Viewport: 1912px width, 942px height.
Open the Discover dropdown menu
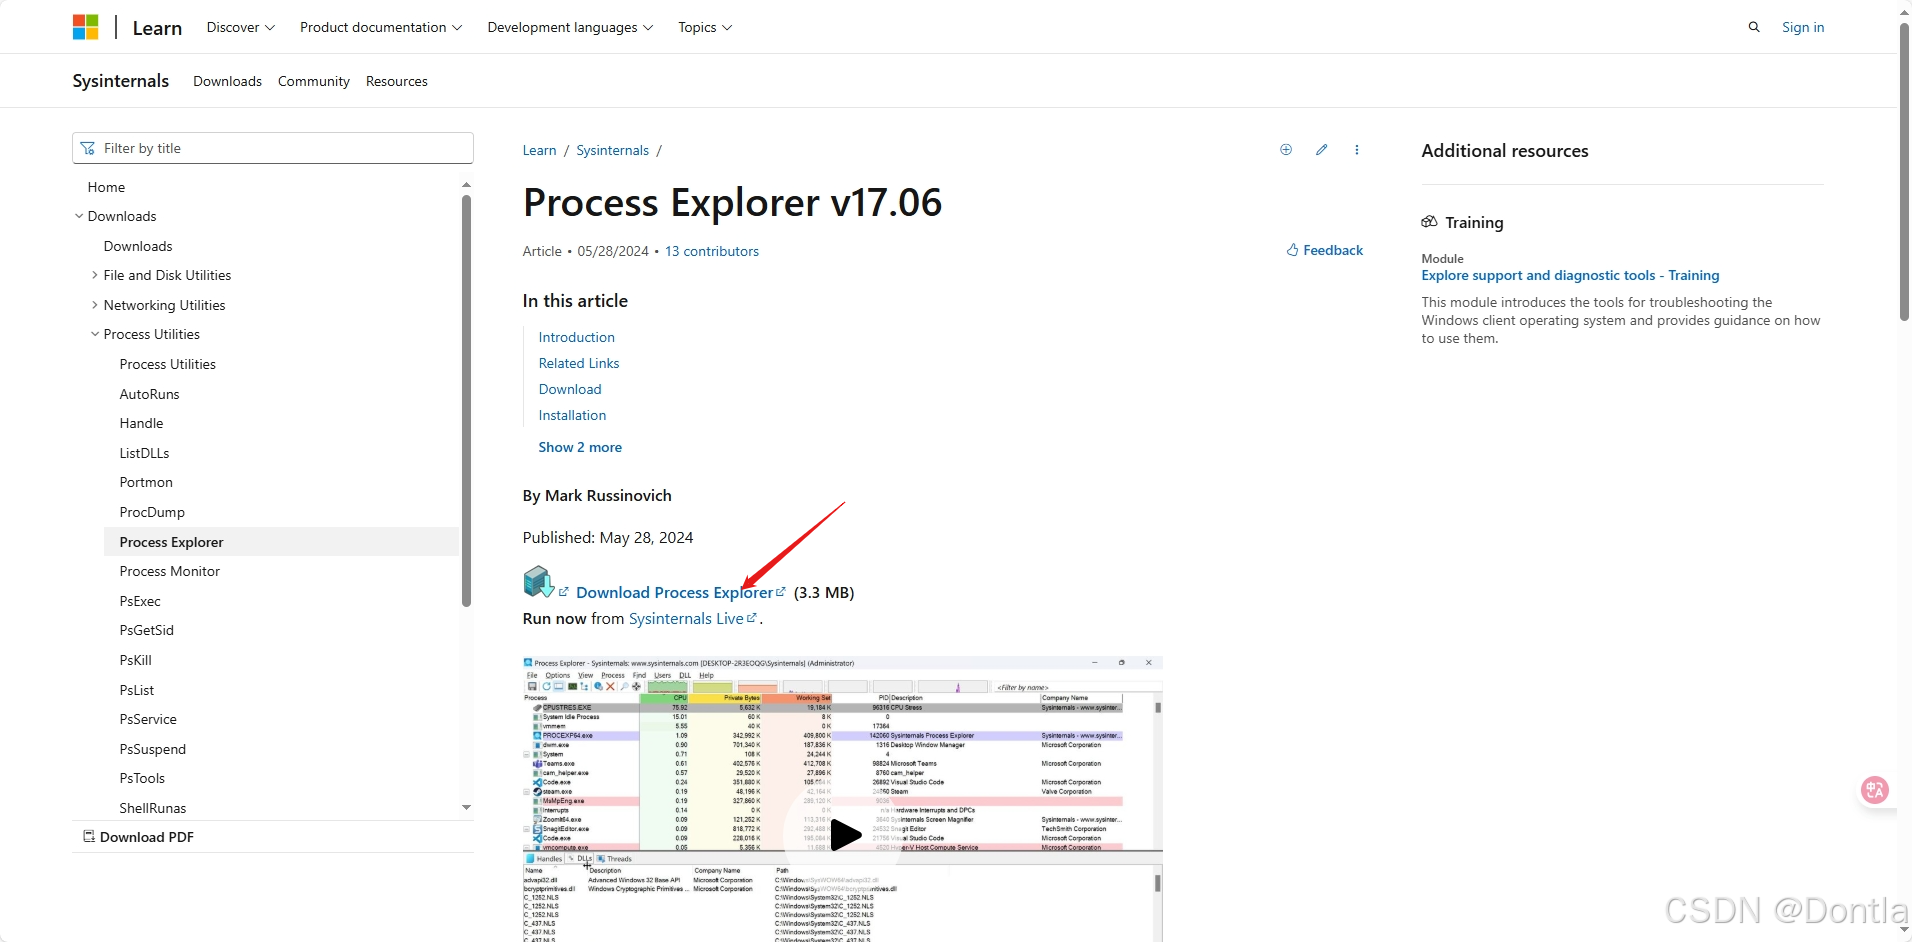coord(240,27)
